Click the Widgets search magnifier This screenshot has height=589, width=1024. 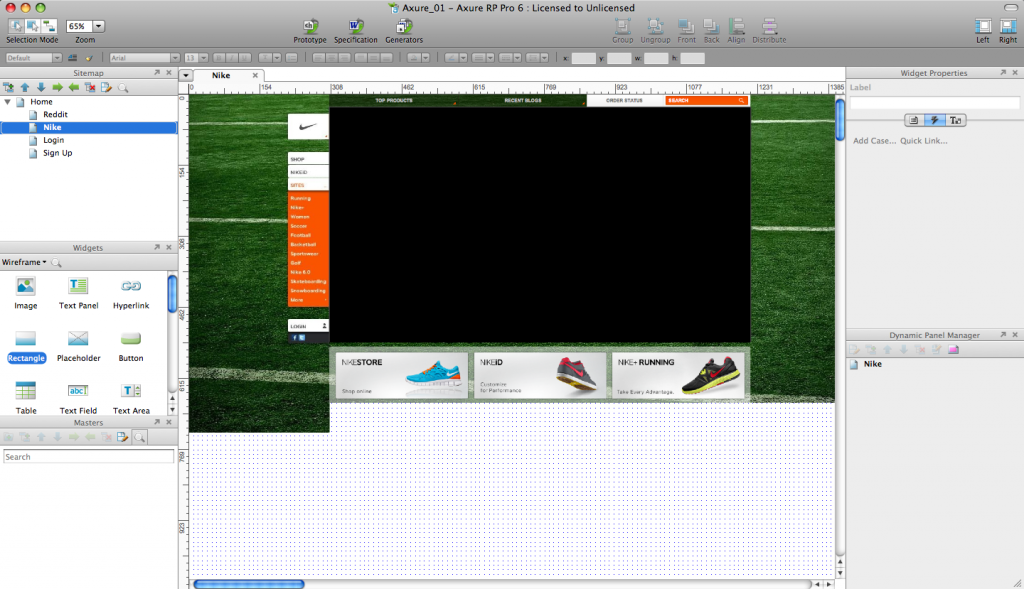click(x=56, y=263)
